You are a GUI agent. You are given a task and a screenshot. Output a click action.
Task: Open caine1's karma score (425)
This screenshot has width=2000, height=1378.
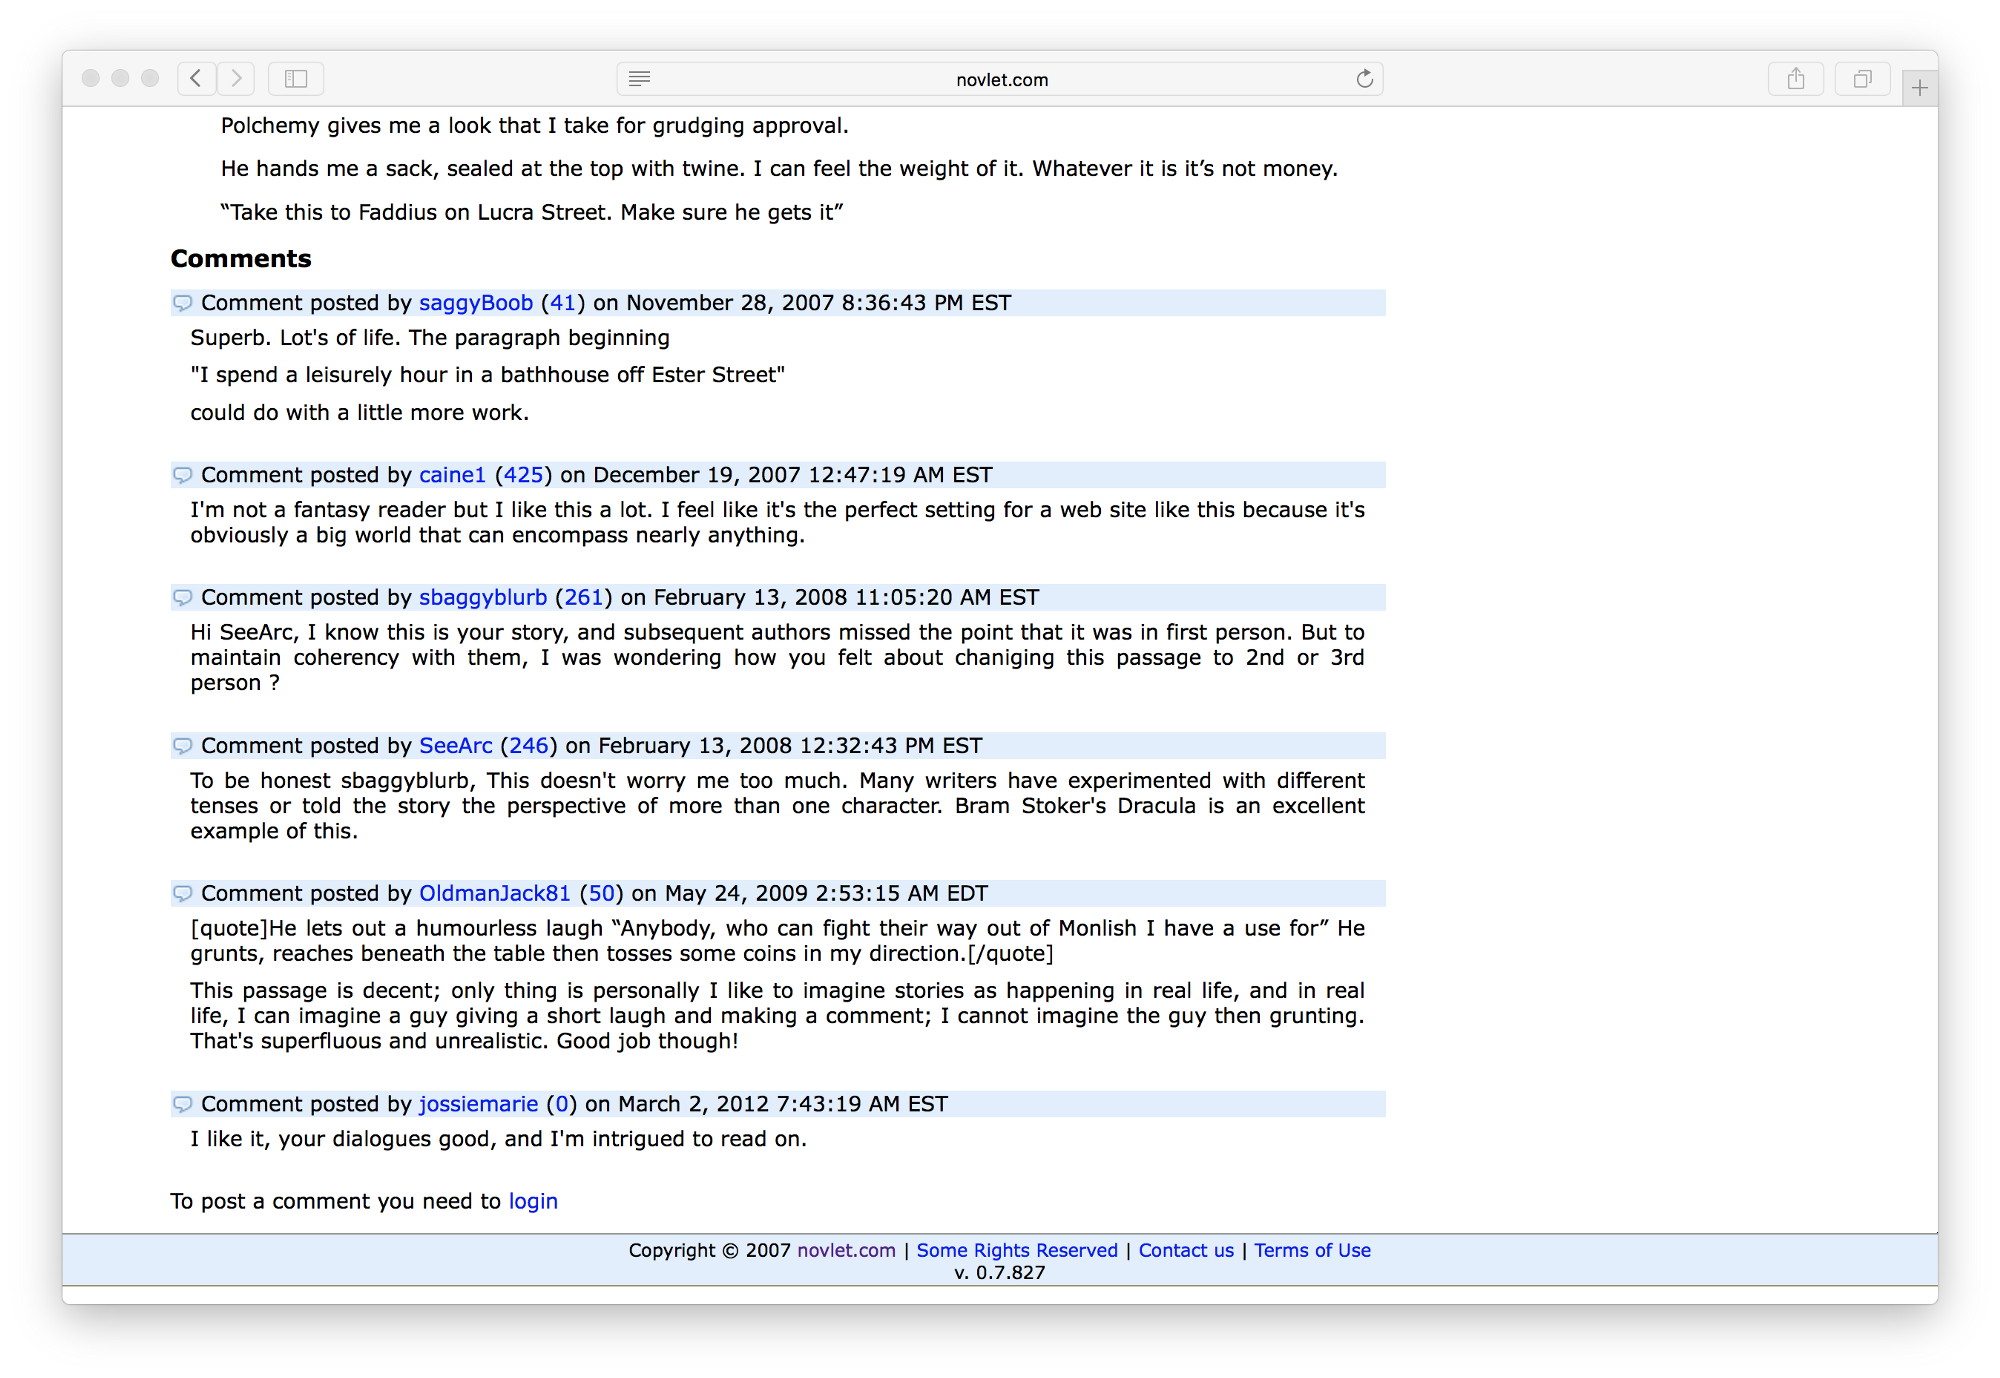click(524, 475)
